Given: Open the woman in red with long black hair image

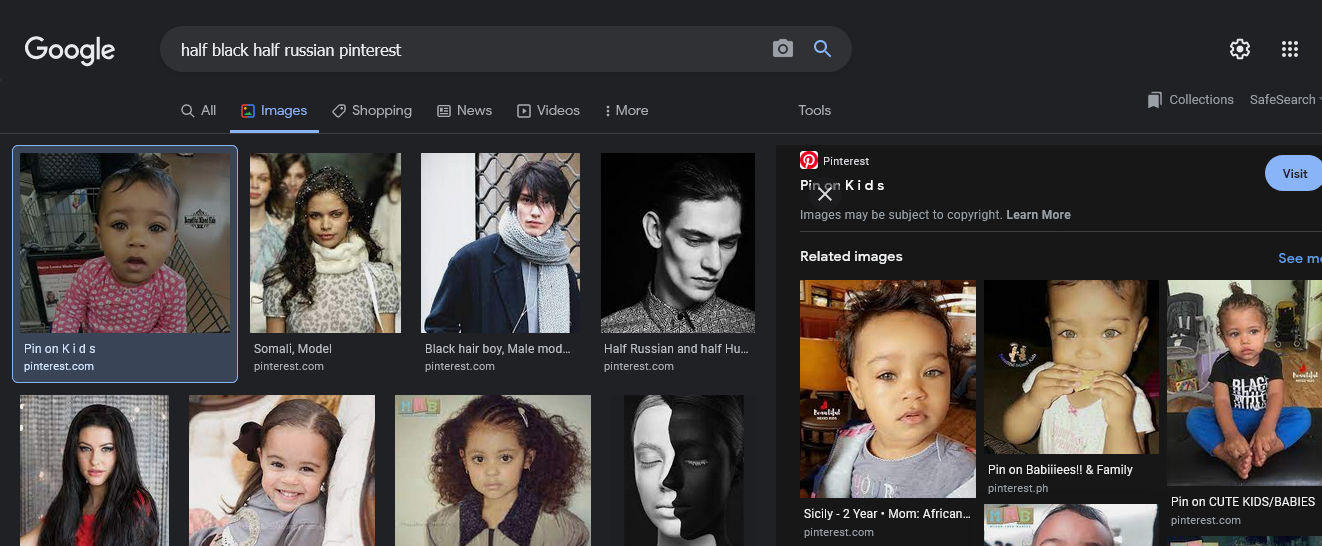Looking at the screenshot, I should [x=94, y=470].
